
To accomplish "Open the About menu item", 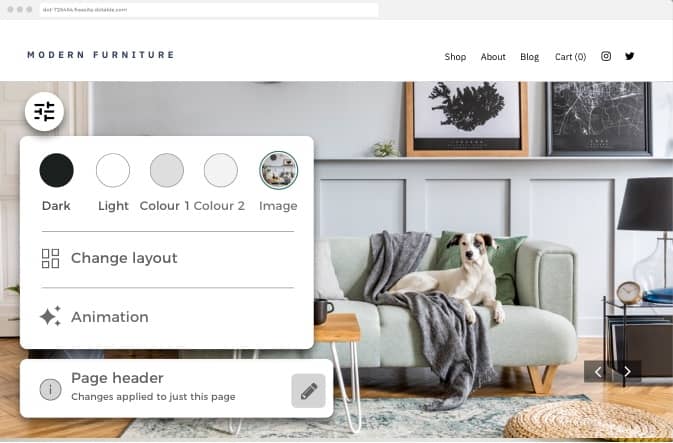I will click(x=493, y=57).
